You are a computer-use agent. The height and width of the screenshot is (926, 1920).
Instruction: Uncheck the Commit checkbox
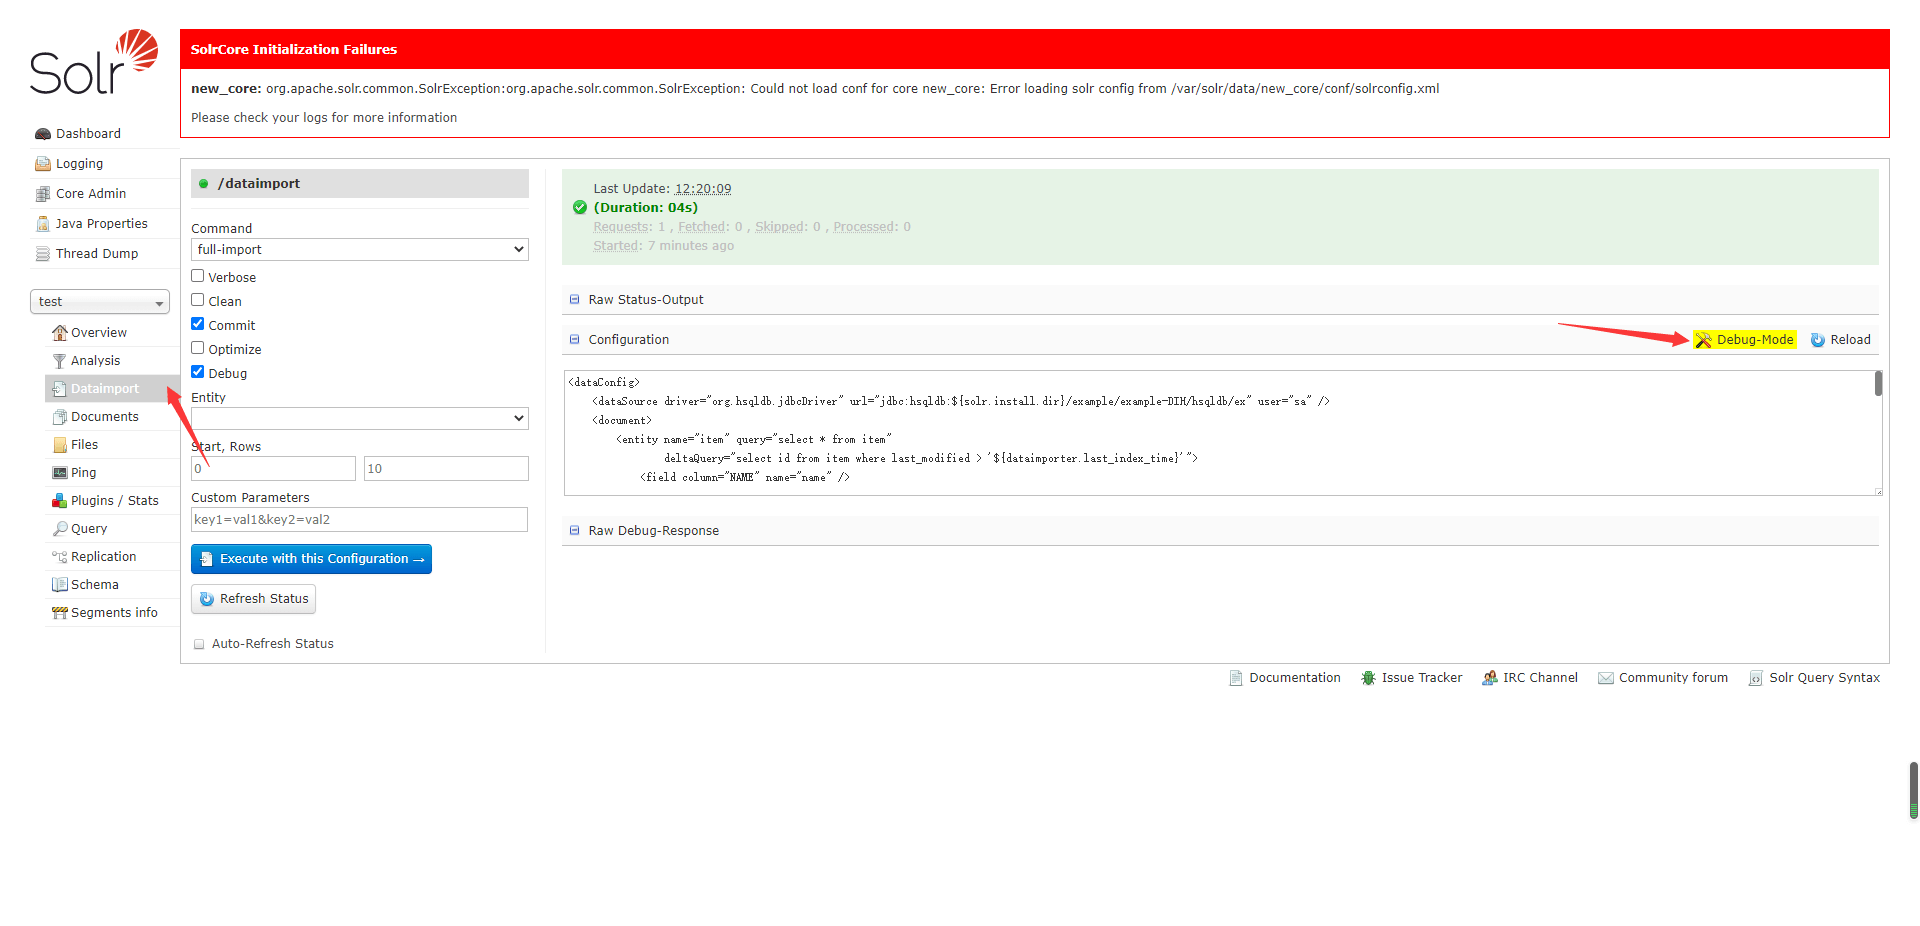click(x=198, y=325)
